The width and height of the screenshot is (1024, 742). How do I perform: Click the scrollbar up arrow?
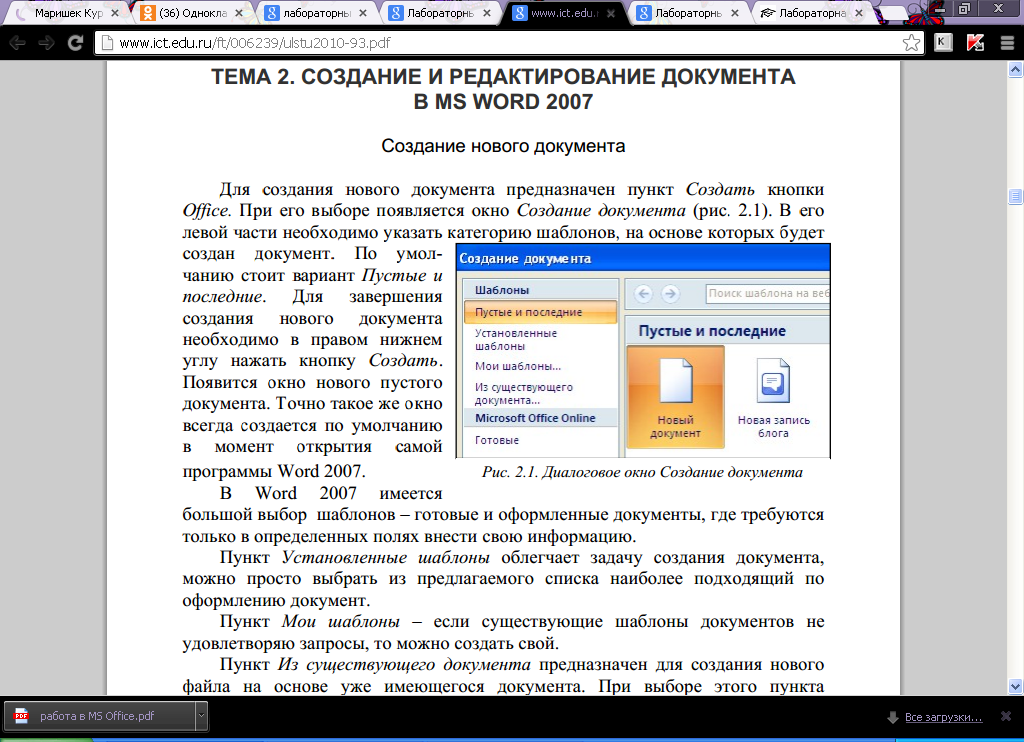(1016, 69)
